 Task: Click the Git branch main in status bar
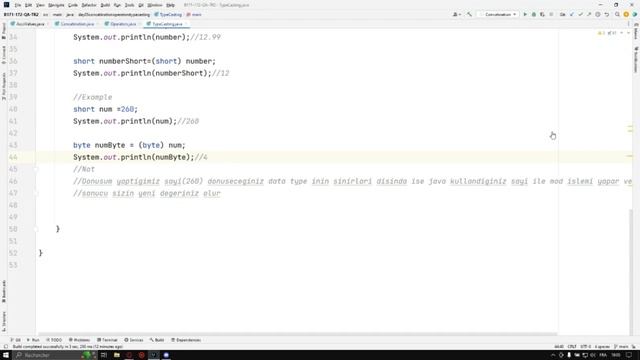pyautogui.click(x=622, y=347)
